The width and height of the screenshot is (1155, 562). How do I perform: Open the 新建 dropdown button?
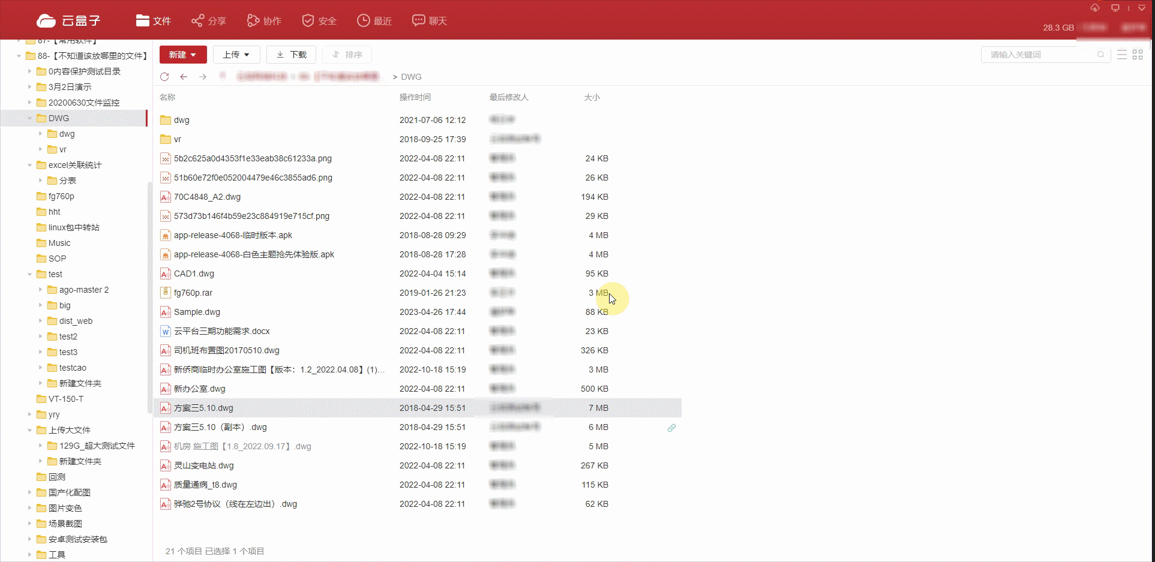(x=183, y=55)
